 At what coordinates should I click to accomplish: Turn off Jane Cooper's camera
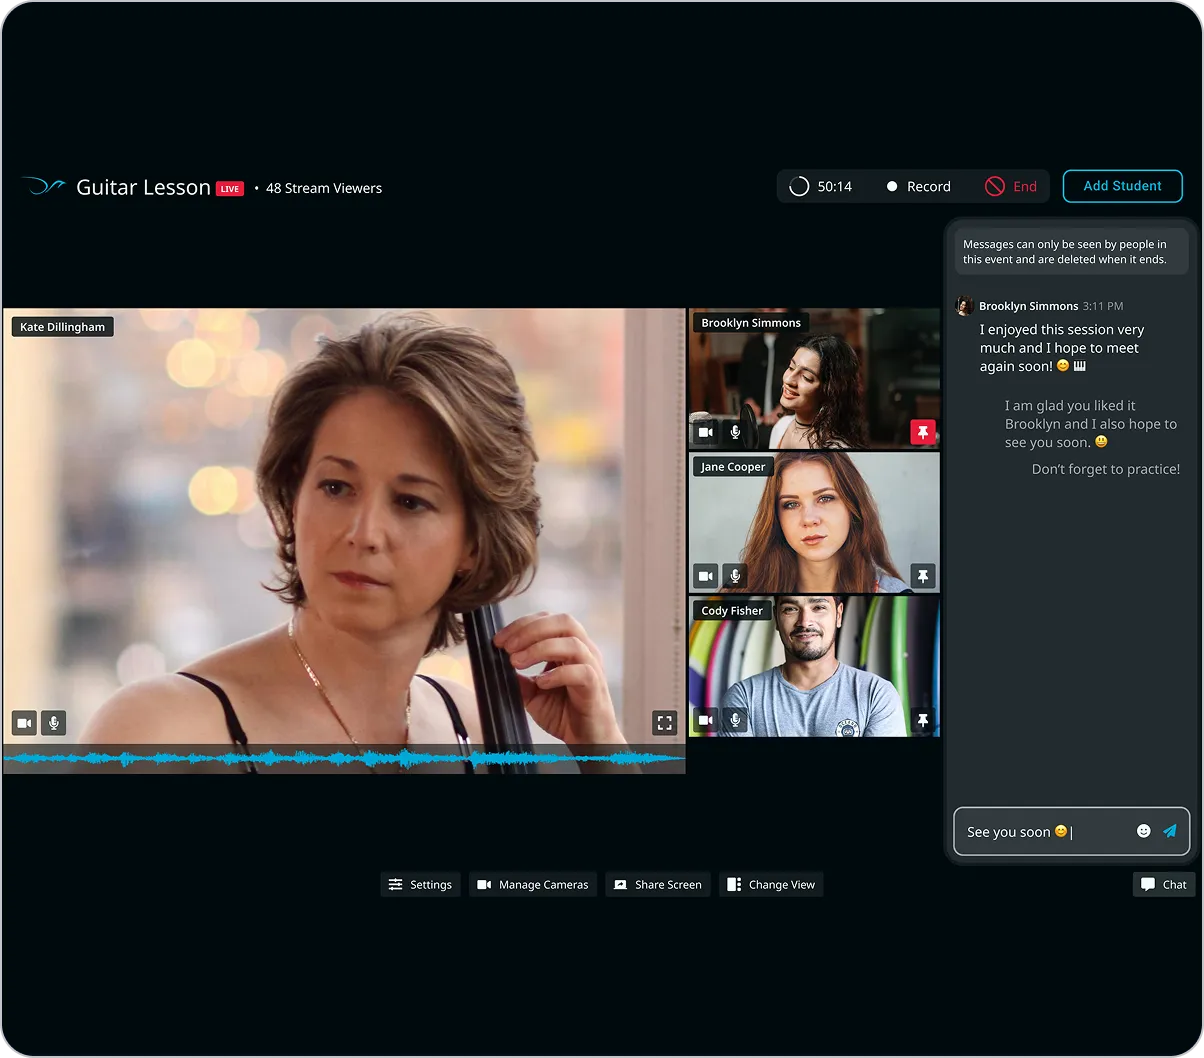[x=706, y=576]
